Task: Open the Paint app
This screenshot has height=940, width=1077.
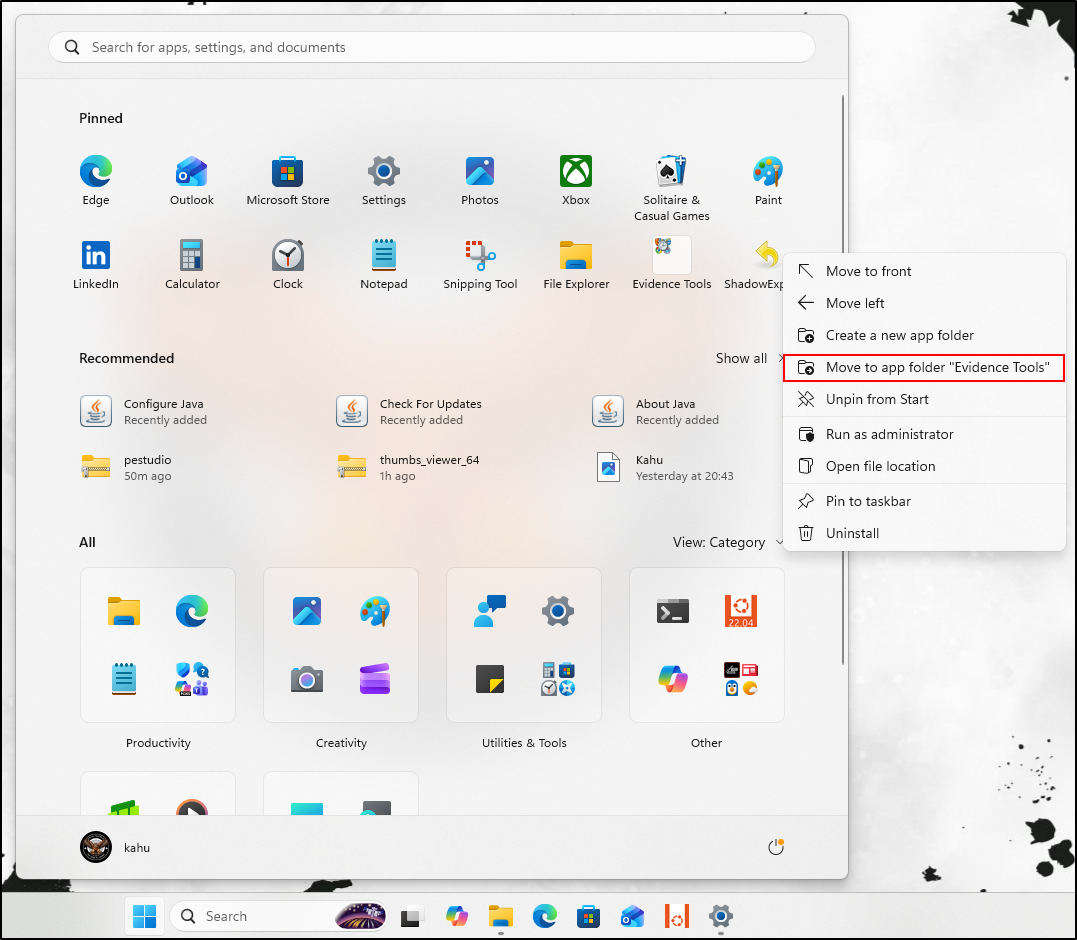Action: [768, 180]
